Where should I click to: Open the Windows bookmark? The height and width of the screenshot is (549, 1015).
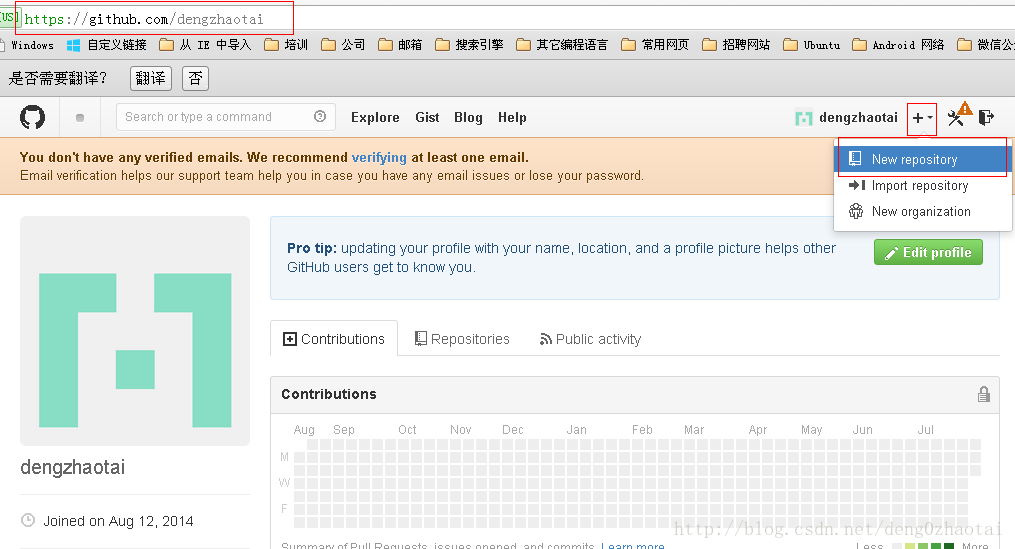27,45
